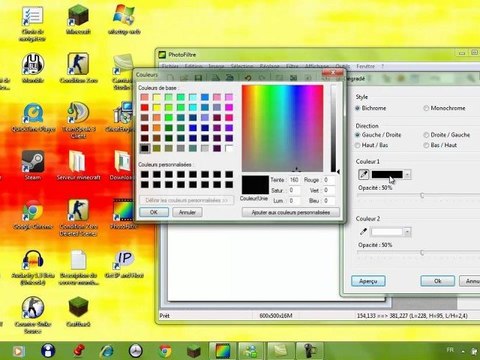Open the Google Chrome desktop shortcut
Image resolution: width=480 pixels, height=360 pixels.
click(x=33, y=211)
